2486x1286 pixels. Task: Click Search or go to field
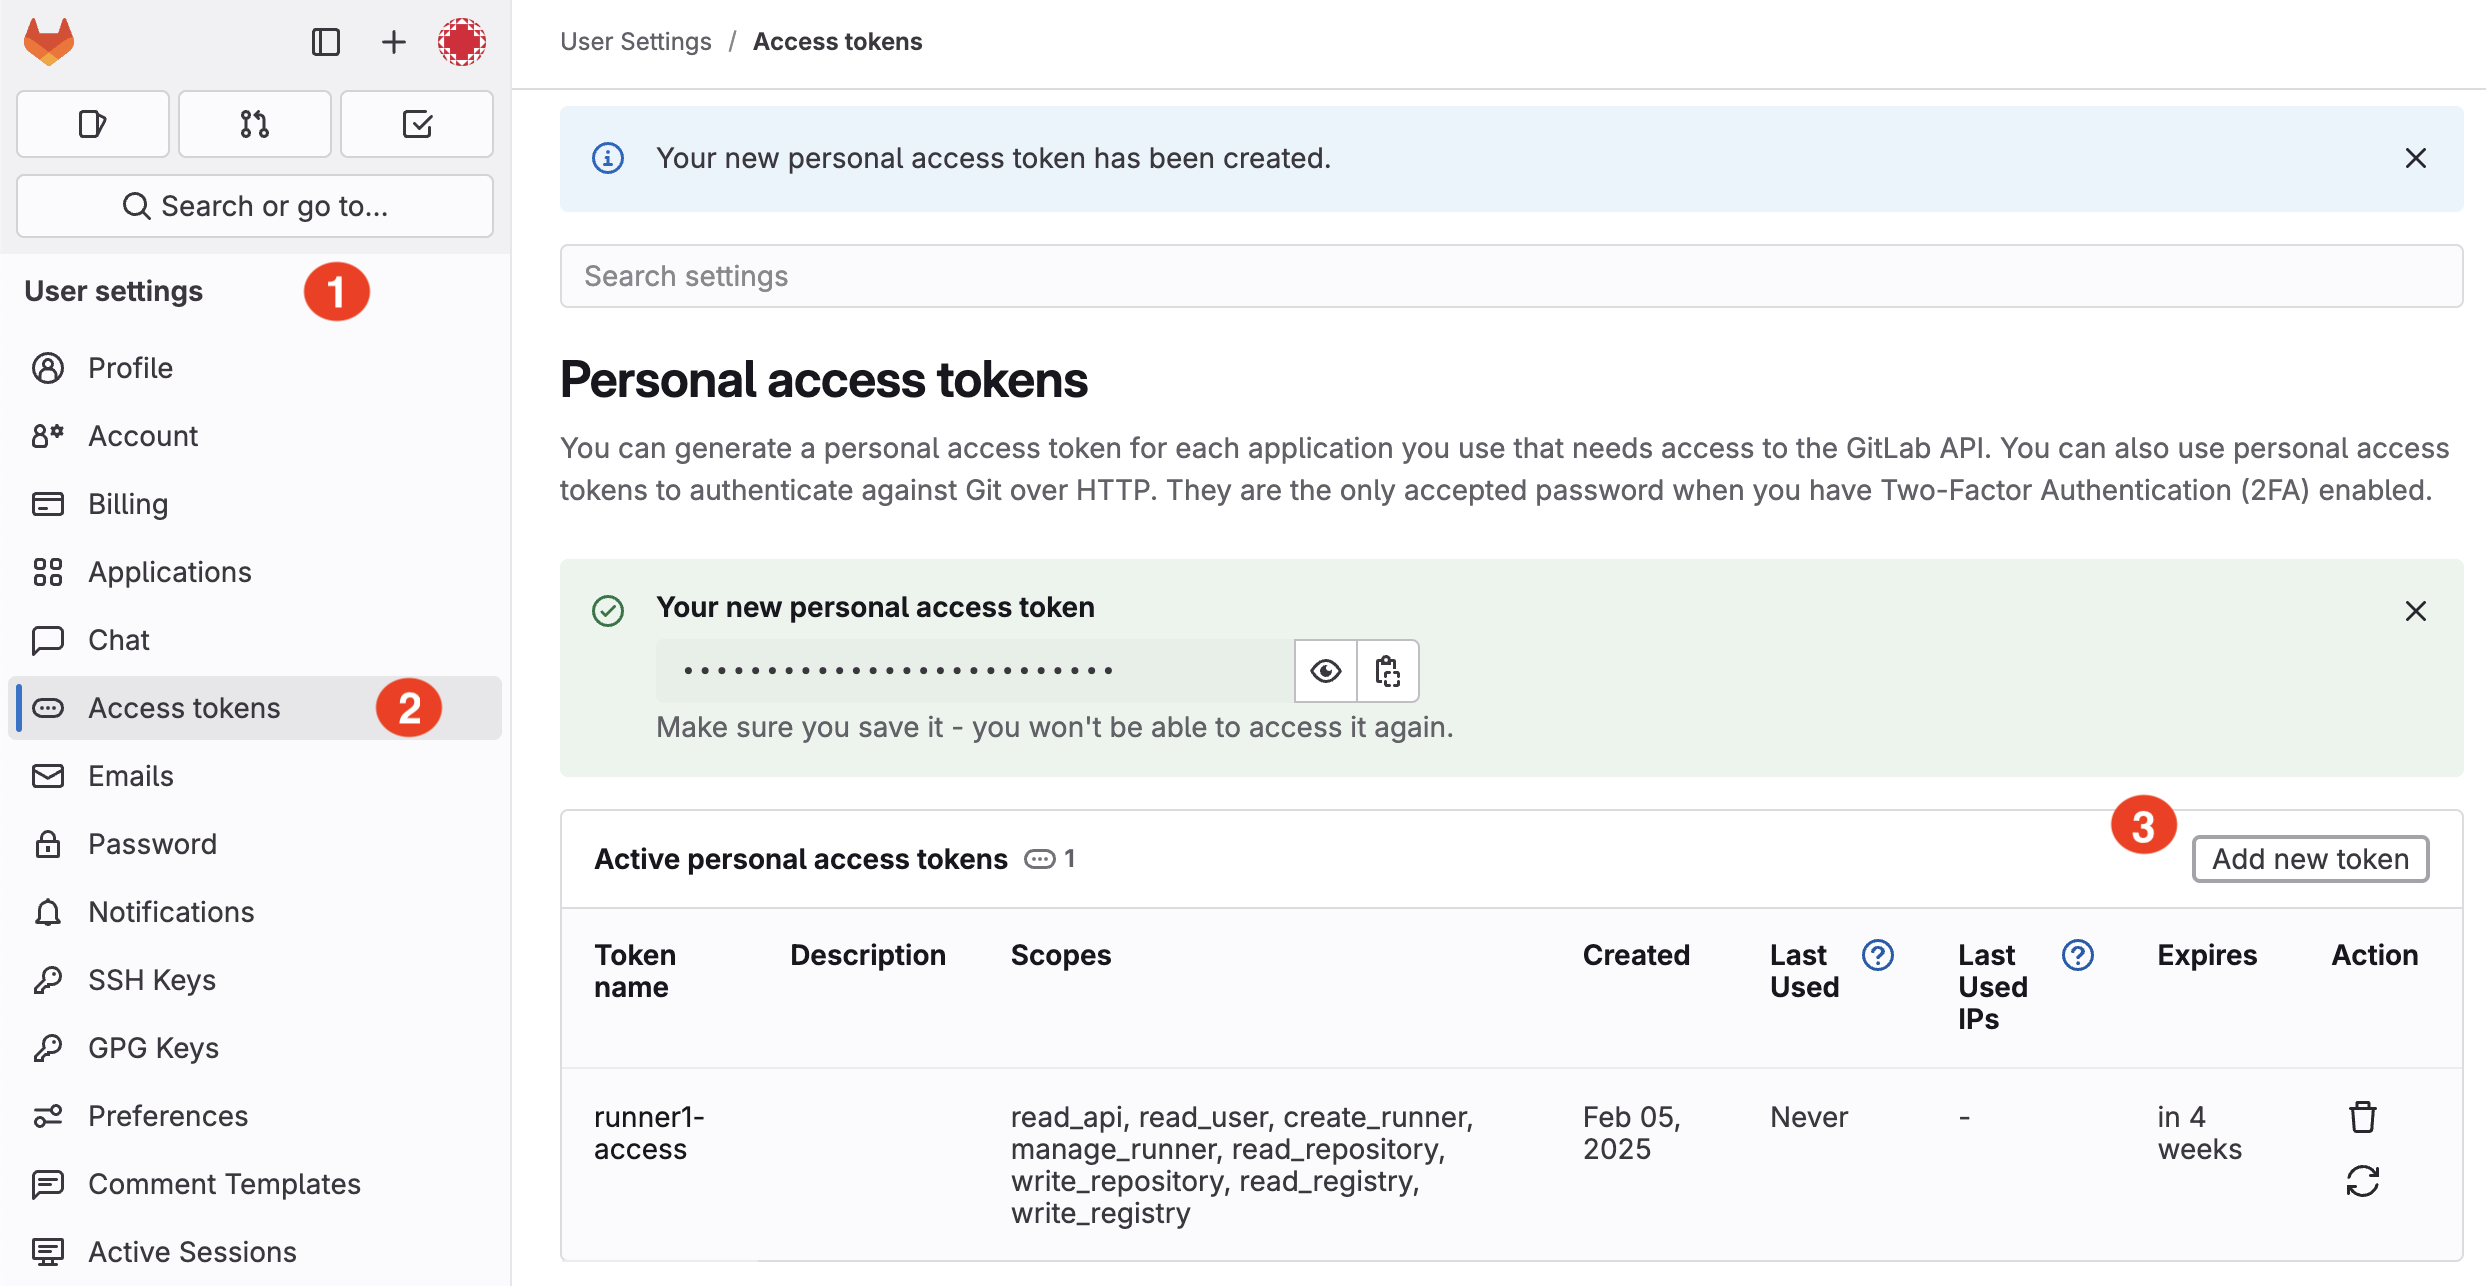click(x=255, y=206)
